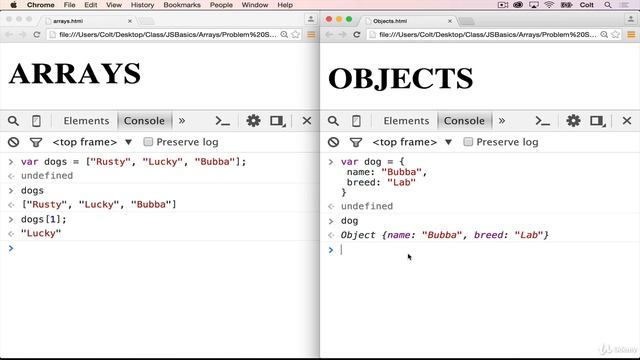Open the File menu
The width and height of the screenshot is (640, 360).
point(69,5)
